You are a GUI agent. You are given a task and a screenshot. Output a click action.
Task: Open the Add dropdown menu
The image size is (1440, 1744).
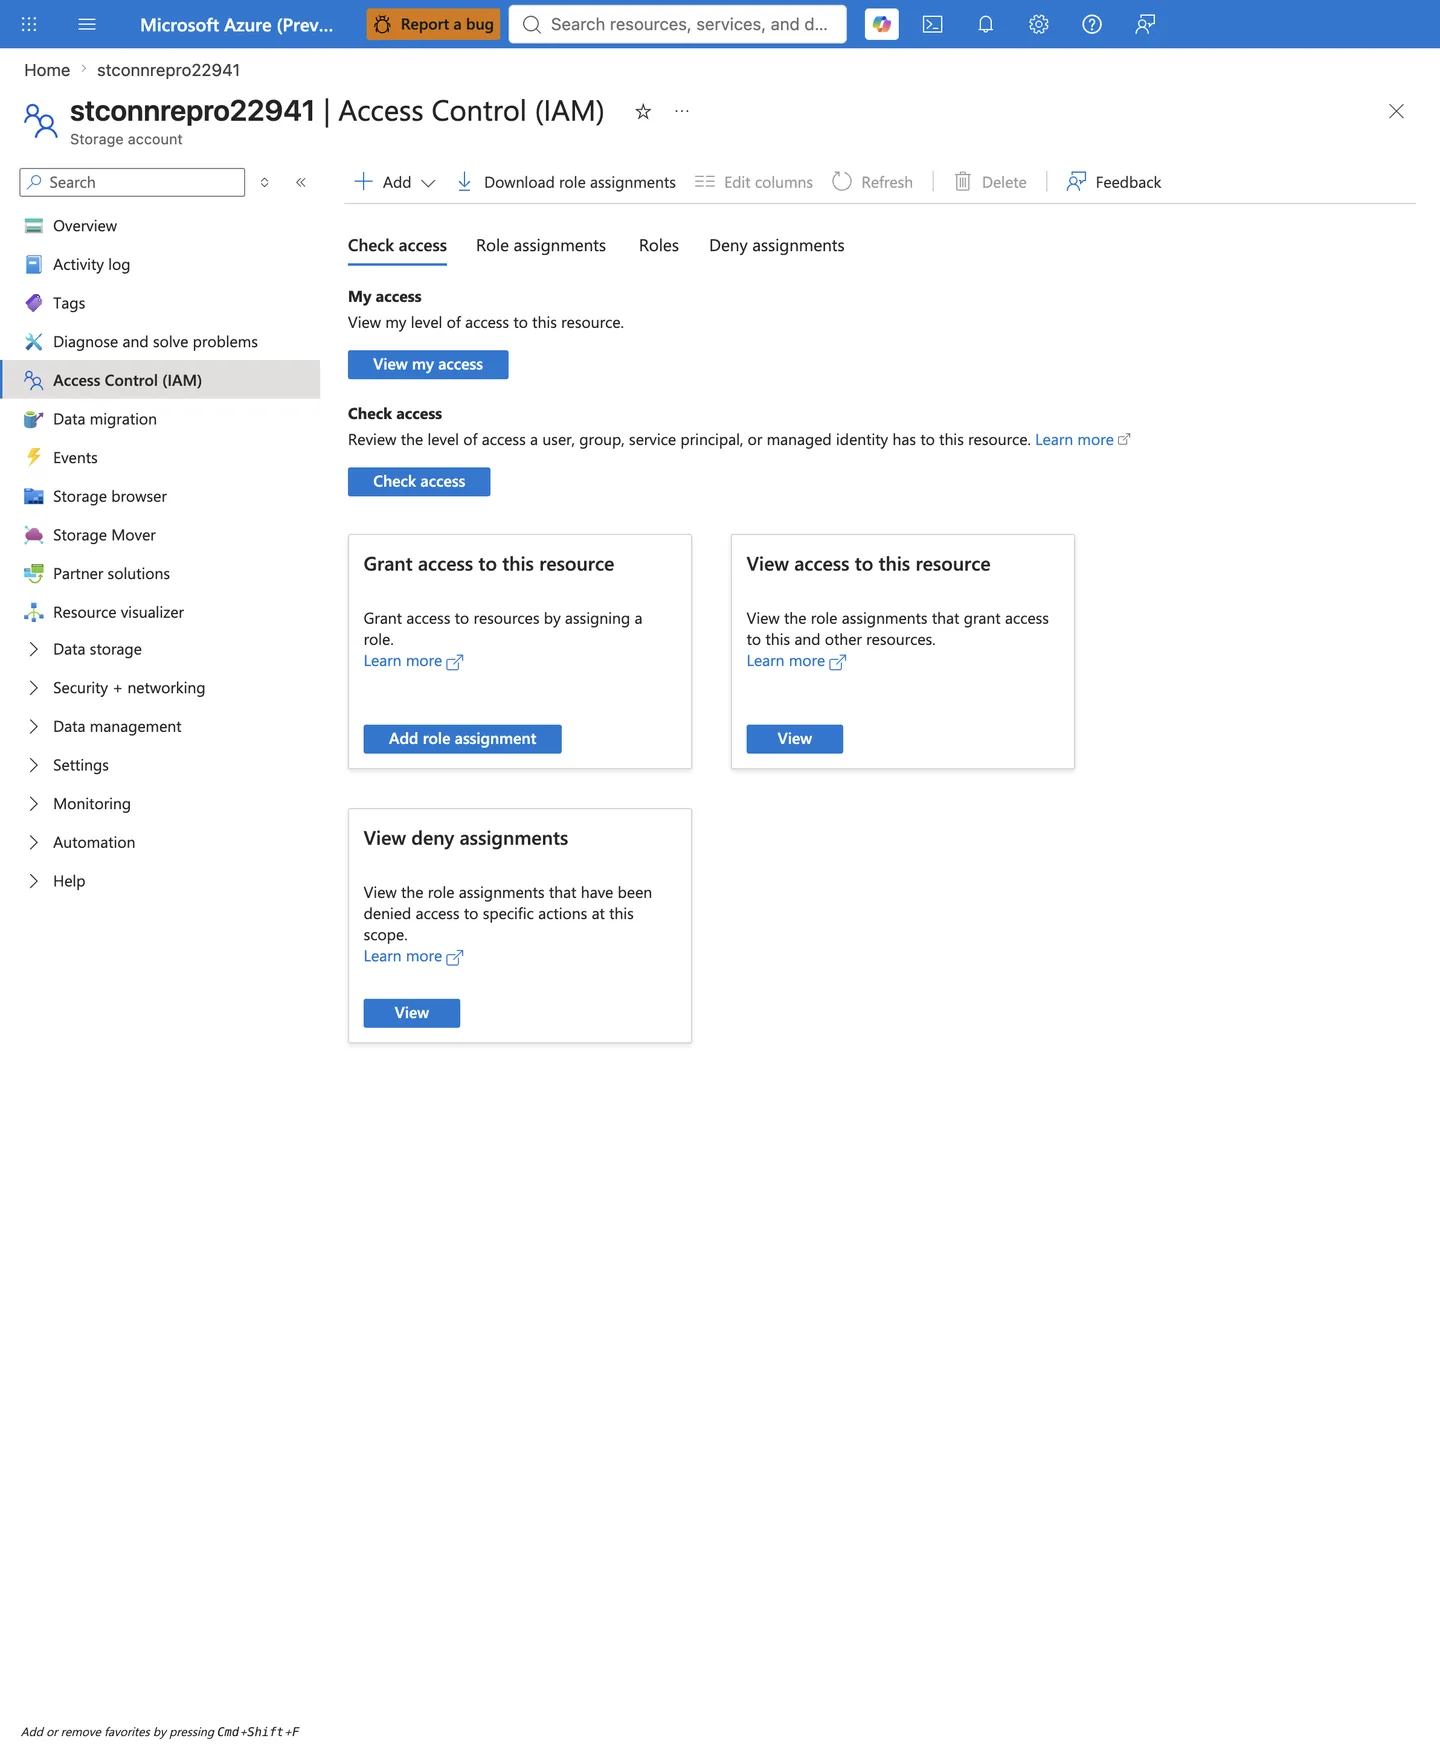coord(395,182)
